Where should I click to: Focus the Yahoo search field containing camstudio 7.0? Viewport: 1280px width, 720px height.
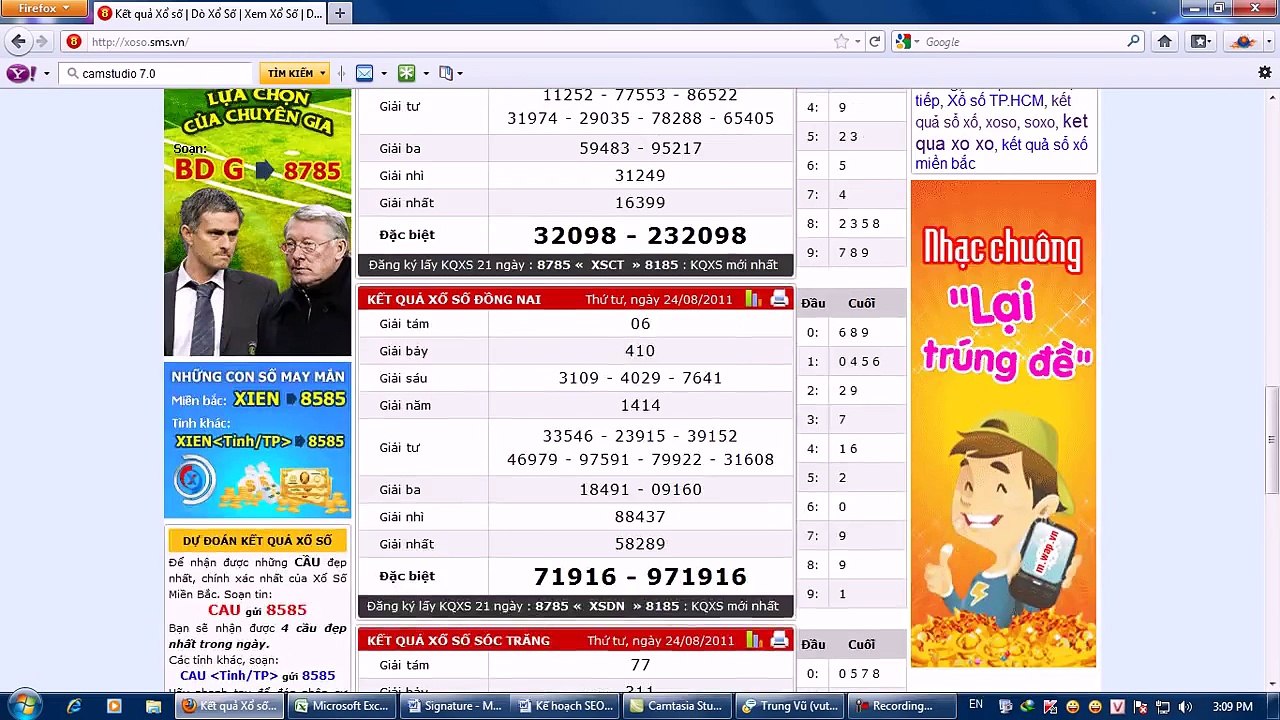(x=157, y=73)
